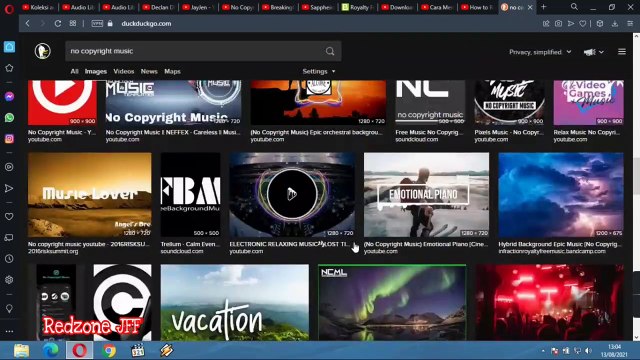
Task: Open the red concert crowd thumbnail
Action: (549, 302)
